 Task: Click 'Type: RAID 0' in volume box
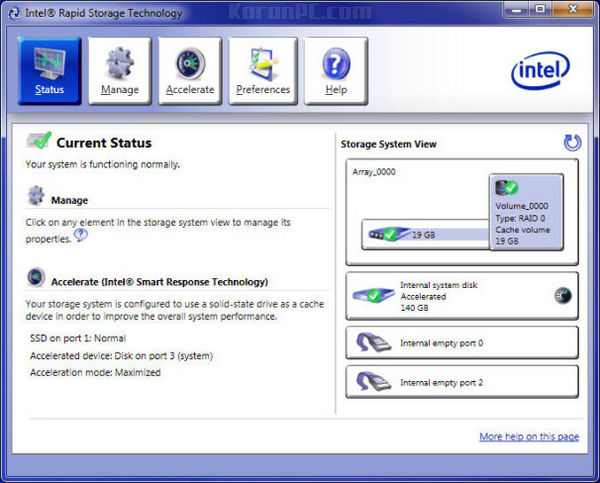coord(520,218)
